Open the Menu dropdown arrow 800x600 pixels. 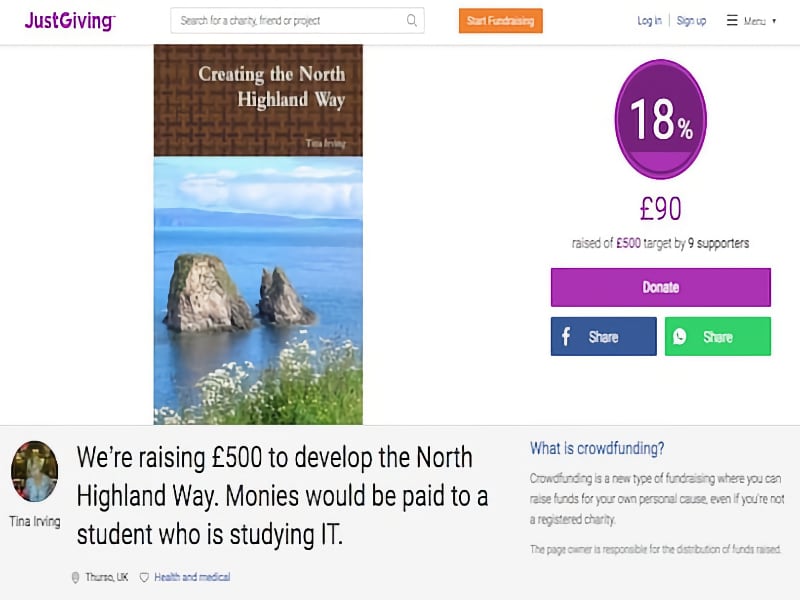pos(773,20)
